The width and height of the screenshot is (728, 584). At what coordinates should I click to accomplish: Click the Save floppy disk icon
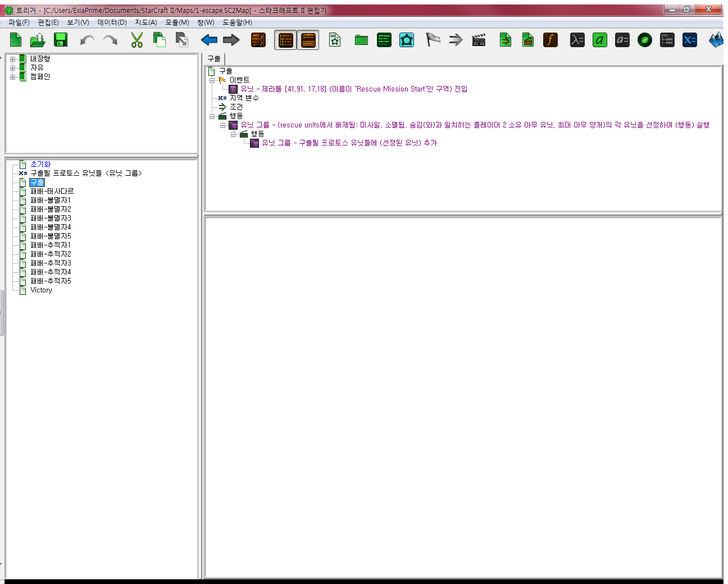coord(60,40)
